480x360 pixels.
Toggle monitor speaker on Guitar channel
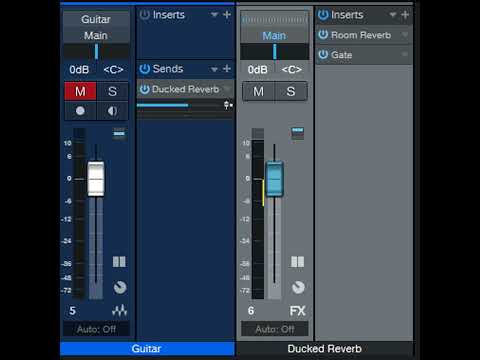tap(112, 111)
